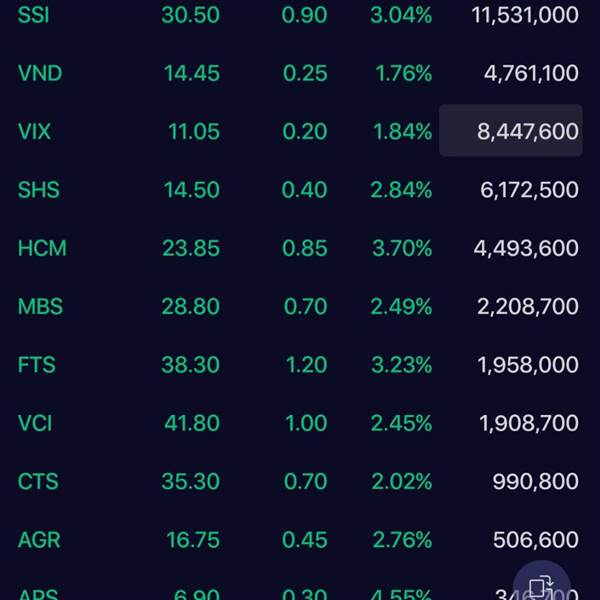Screen dimensions: 600x600
Task: Select the CTS stock ticker
Action: point(38,481)
